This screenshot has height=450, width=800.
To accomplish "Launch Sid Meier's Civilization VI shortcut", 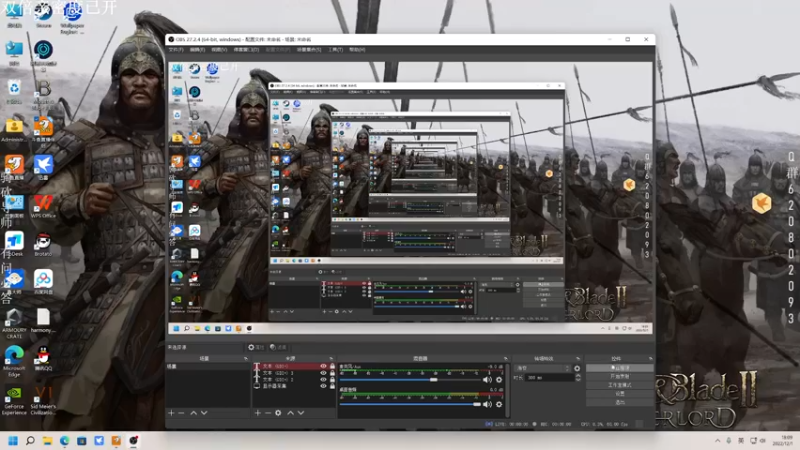I will click(43, 401).
